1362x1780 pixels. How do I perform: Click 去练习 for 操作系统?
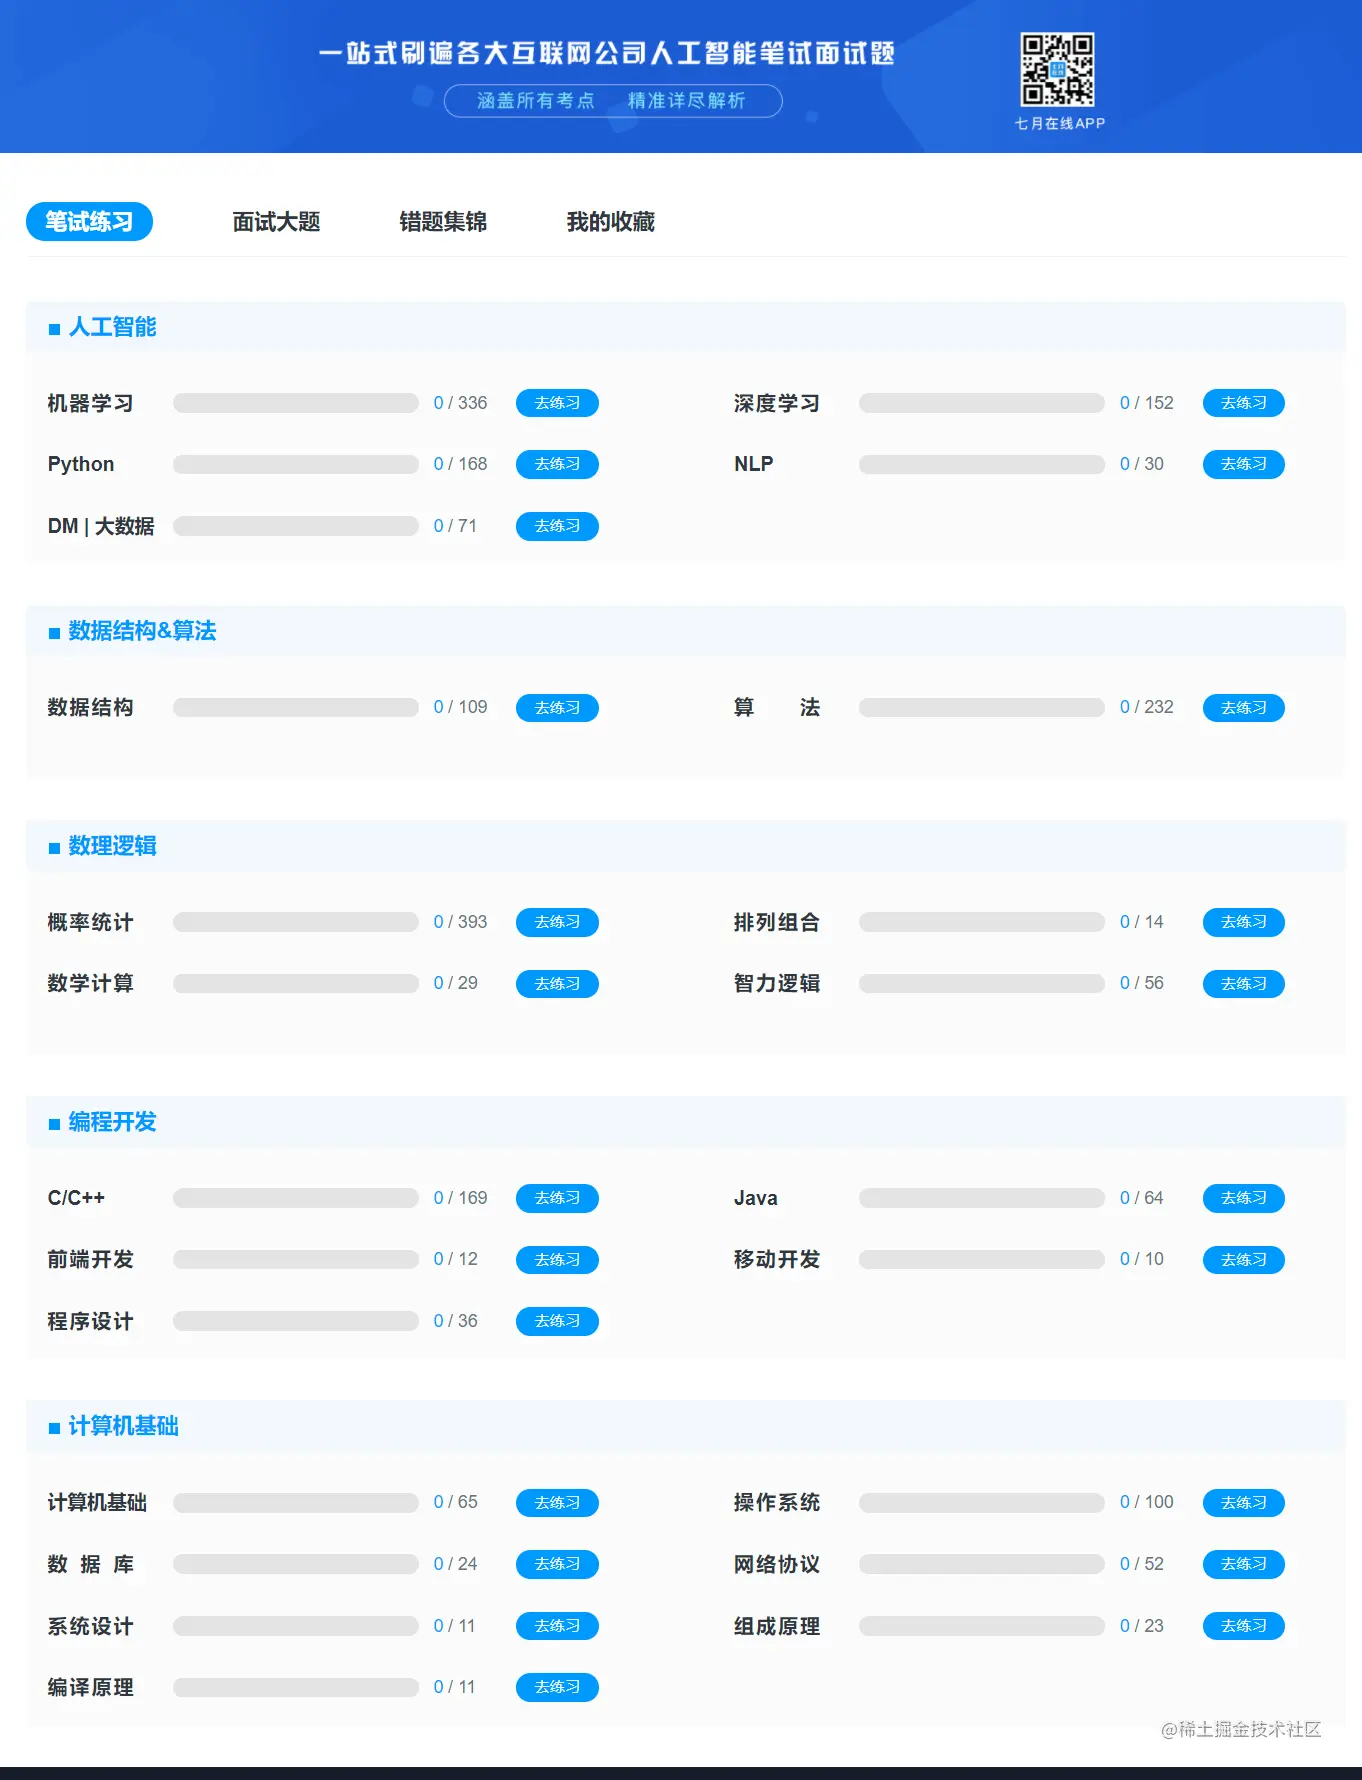1243,1503
